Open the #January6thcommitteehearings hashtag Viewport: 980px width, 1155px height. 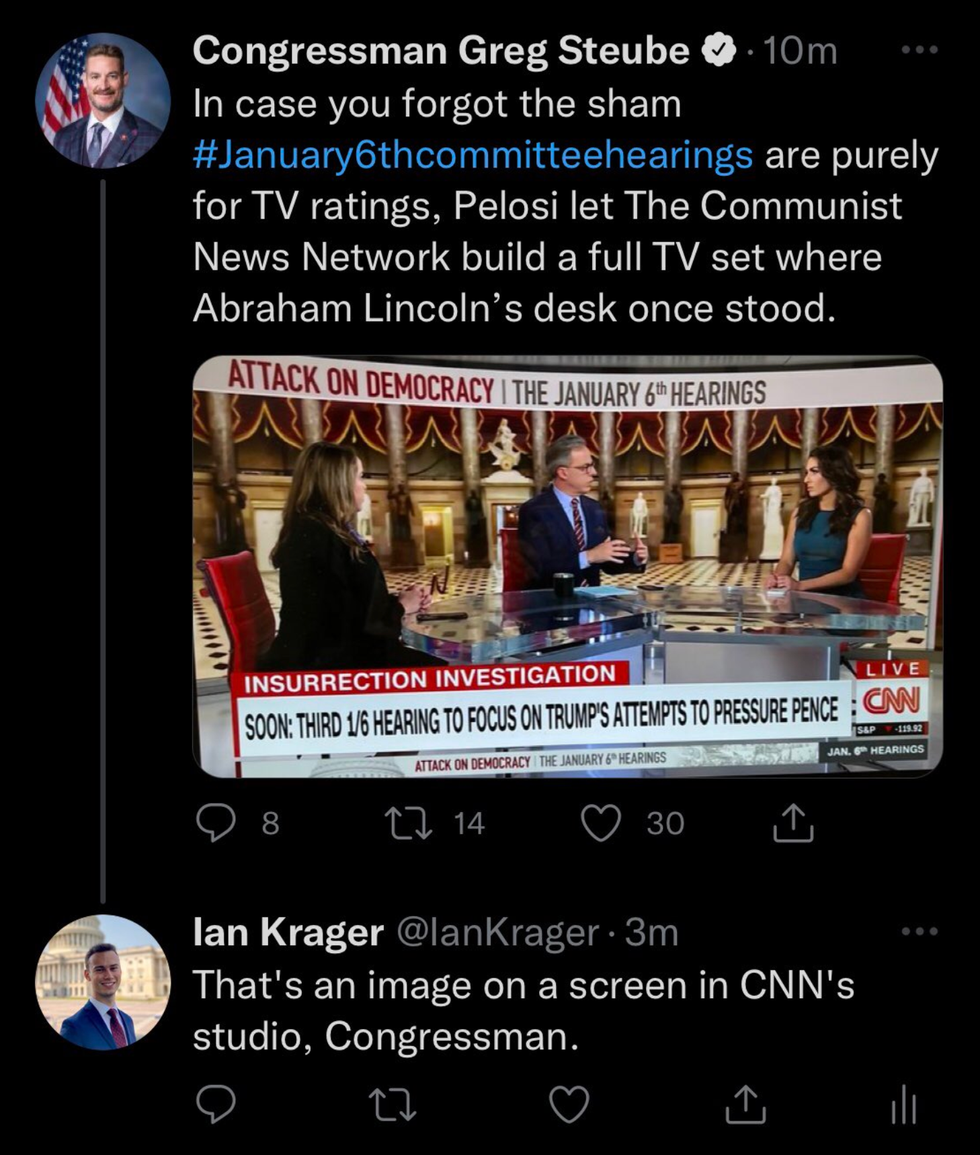[x=471, y=156]
